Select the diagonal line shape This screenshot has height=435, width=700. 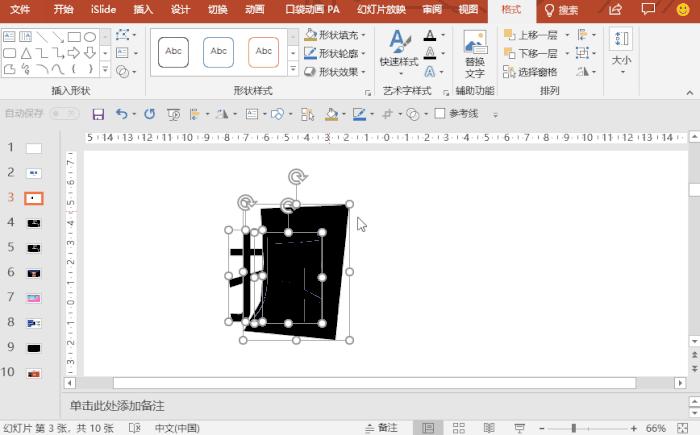(42, 37)
